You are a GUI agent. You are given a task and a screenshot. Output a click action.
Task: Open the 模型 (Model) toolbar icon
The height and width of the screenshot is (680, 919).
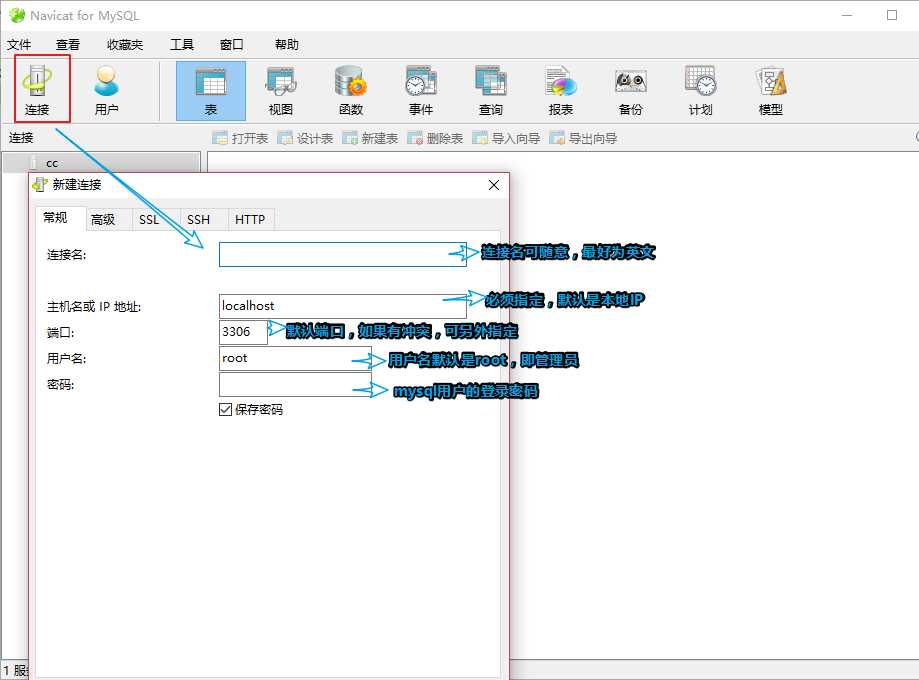[771, 91]
